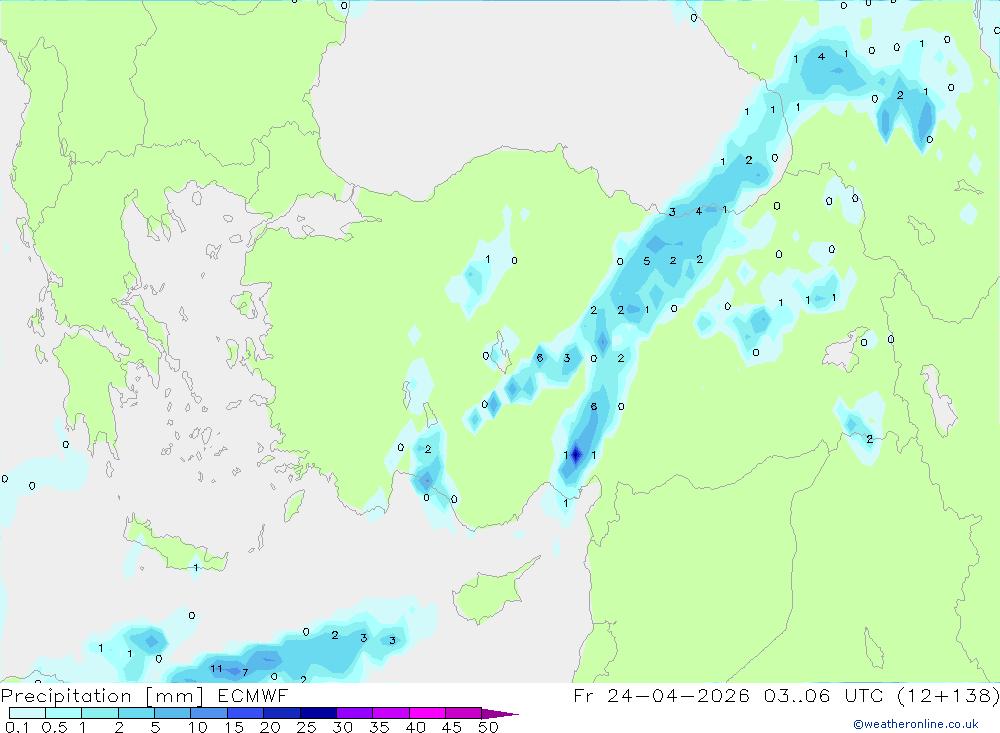The image size is (1000, 733).
Task: Click the above-50 mm legend arrow tip
Action: click(499, 714)
